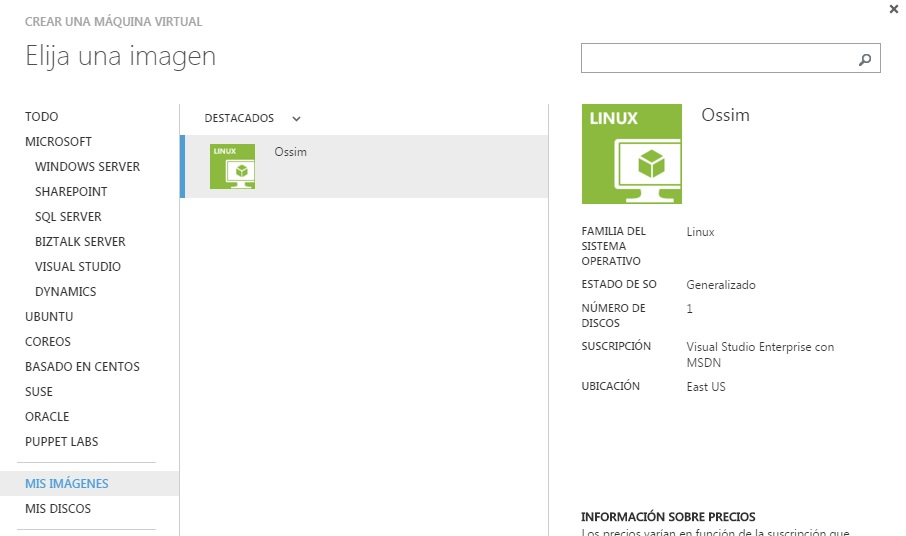Select the CoreOS category
906x536 pixels.
[x=48, y=342]
